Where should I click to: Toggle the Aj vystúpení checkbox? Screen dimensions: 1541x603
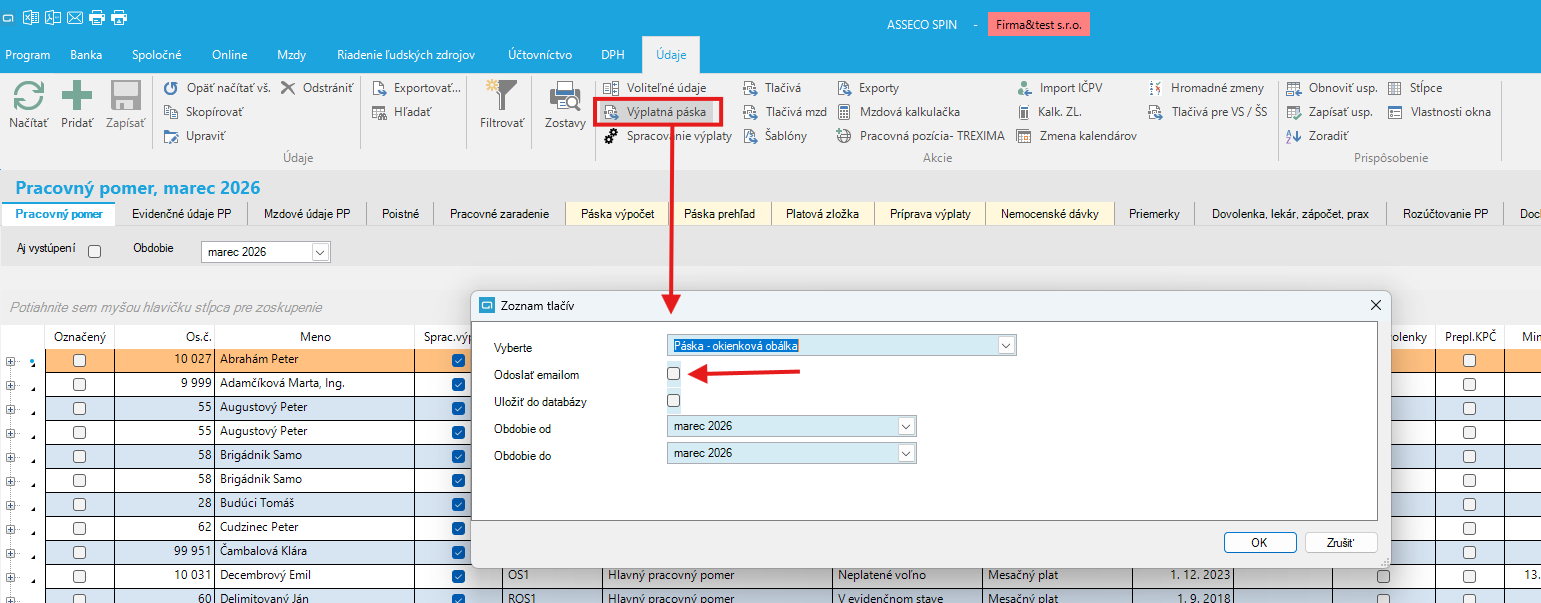click(95, 252)
